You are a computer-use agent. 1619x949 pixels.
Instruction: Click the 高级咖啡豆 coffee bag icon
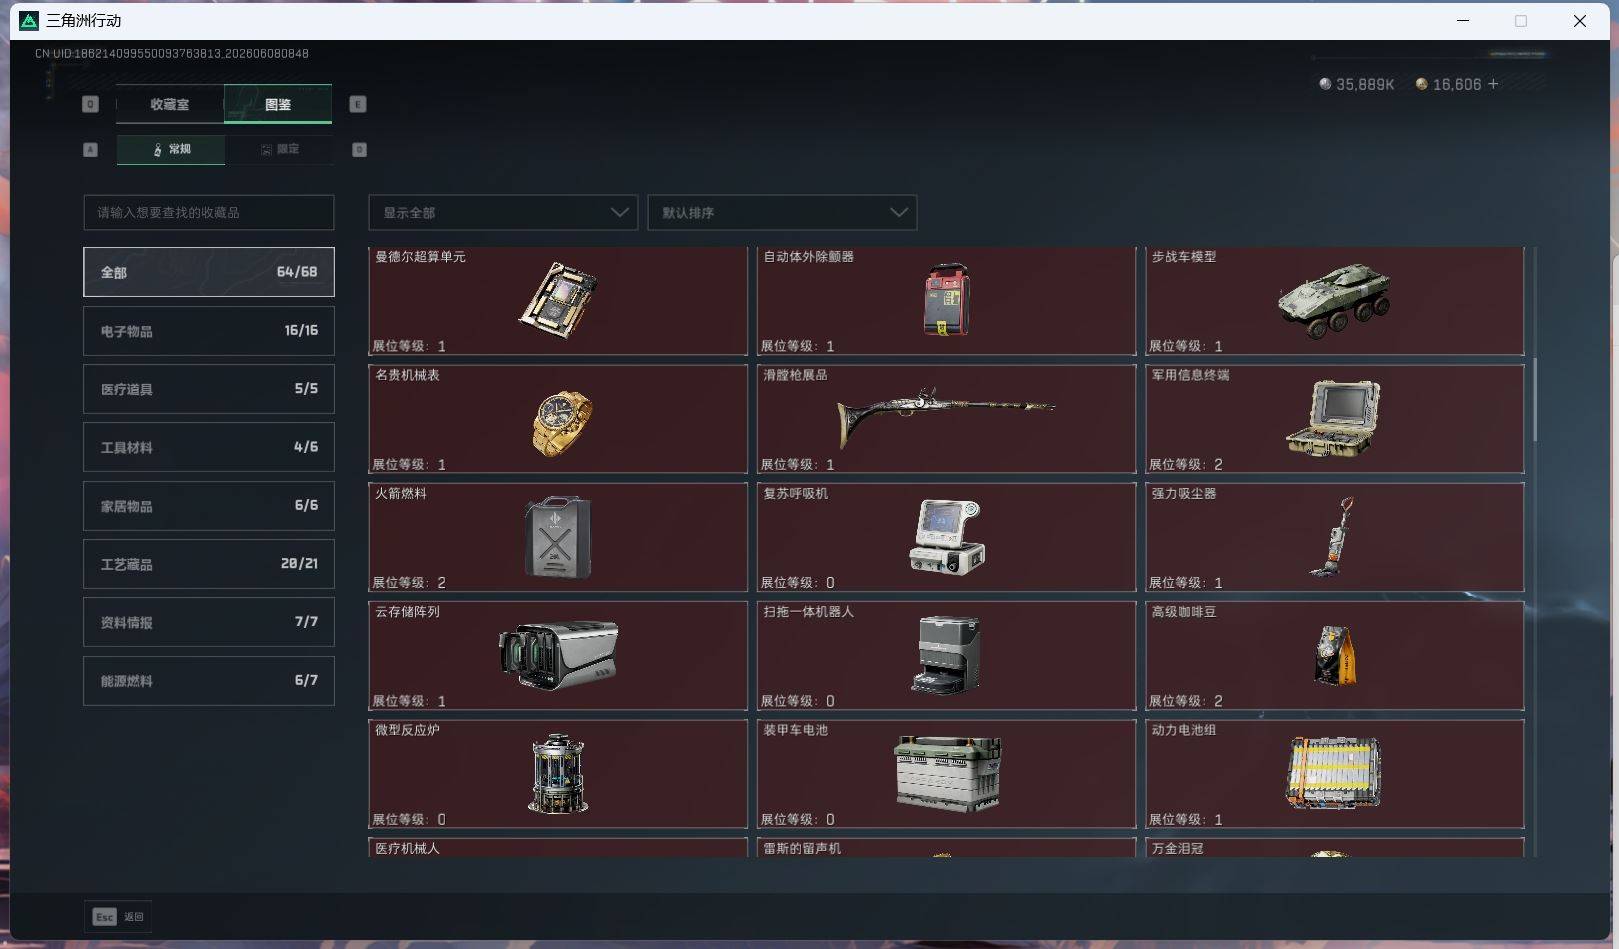(x=1335, y=655)
